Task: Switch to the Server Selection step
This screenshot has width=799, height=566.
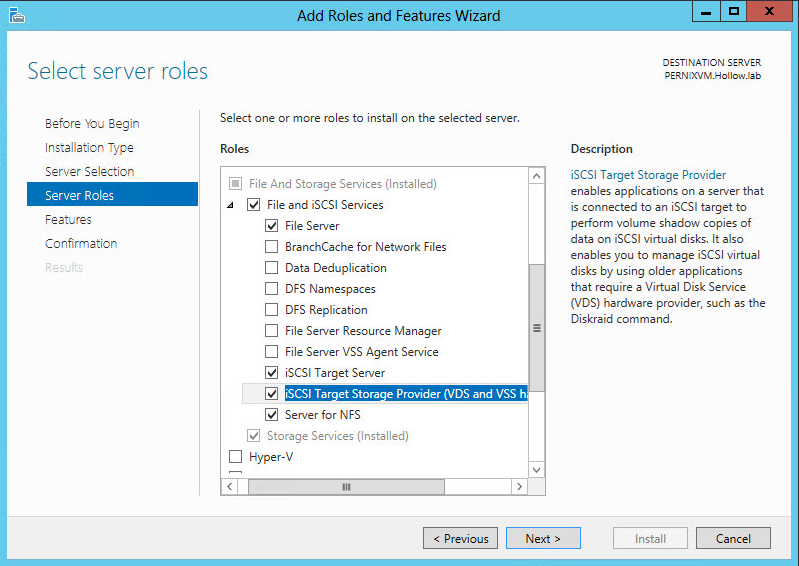Action: click(x=89, y=172)
